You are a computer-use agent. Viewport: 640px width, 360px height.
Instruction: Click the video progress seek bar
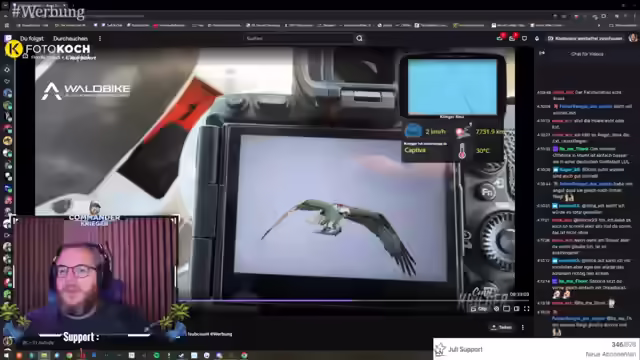tap(354, 301)
